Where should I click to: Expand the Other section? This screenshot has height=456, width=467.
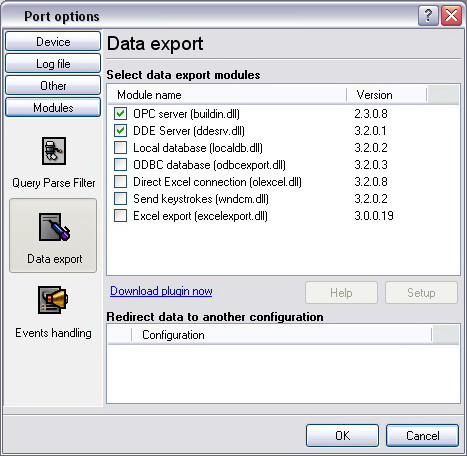pyautogui.click(x=53, y=85)
